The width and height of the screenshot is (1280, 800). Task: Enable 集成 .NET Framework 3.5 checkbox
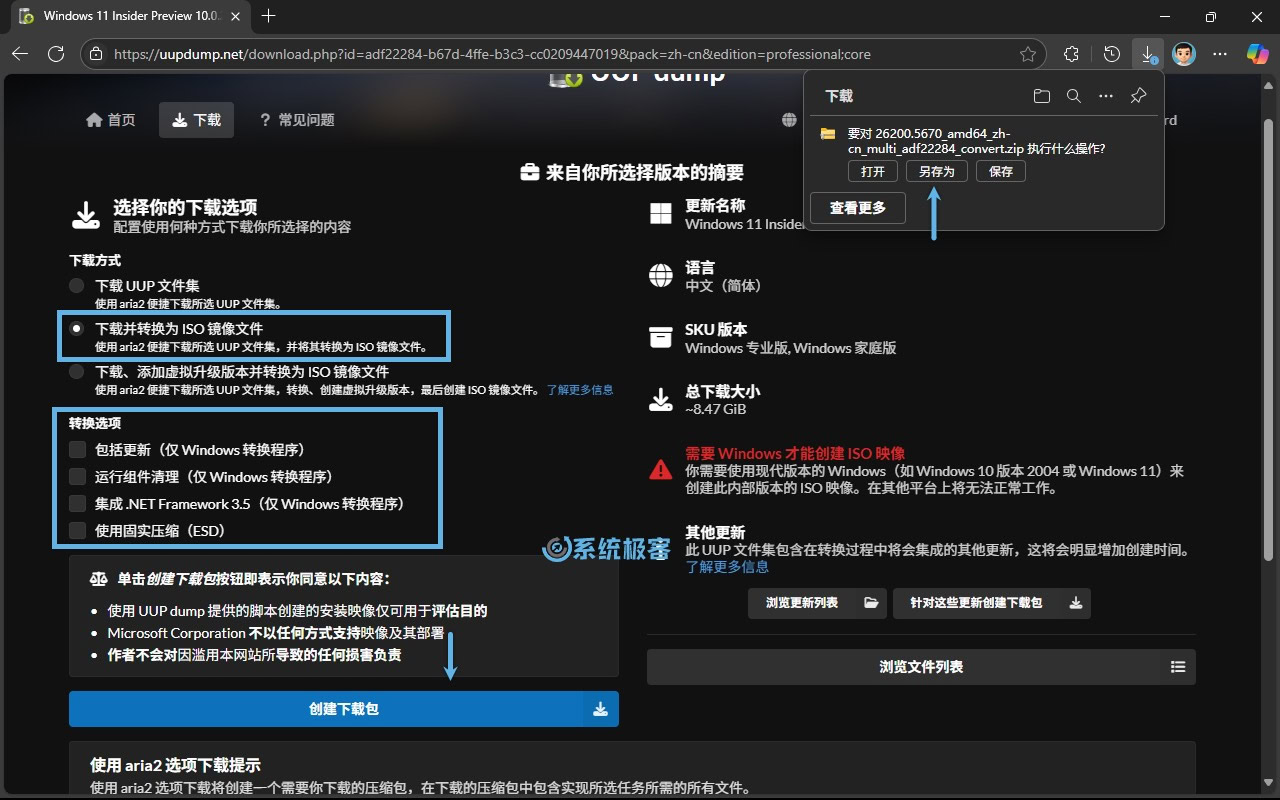click(x=77, y=504)
